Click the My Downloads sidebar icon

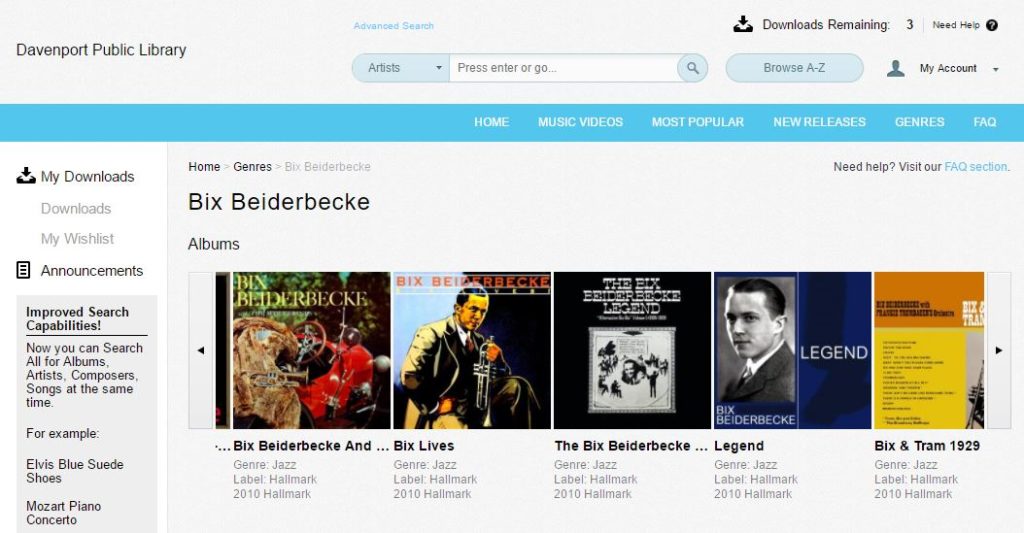pyautogui.click(x=25, y=176)
